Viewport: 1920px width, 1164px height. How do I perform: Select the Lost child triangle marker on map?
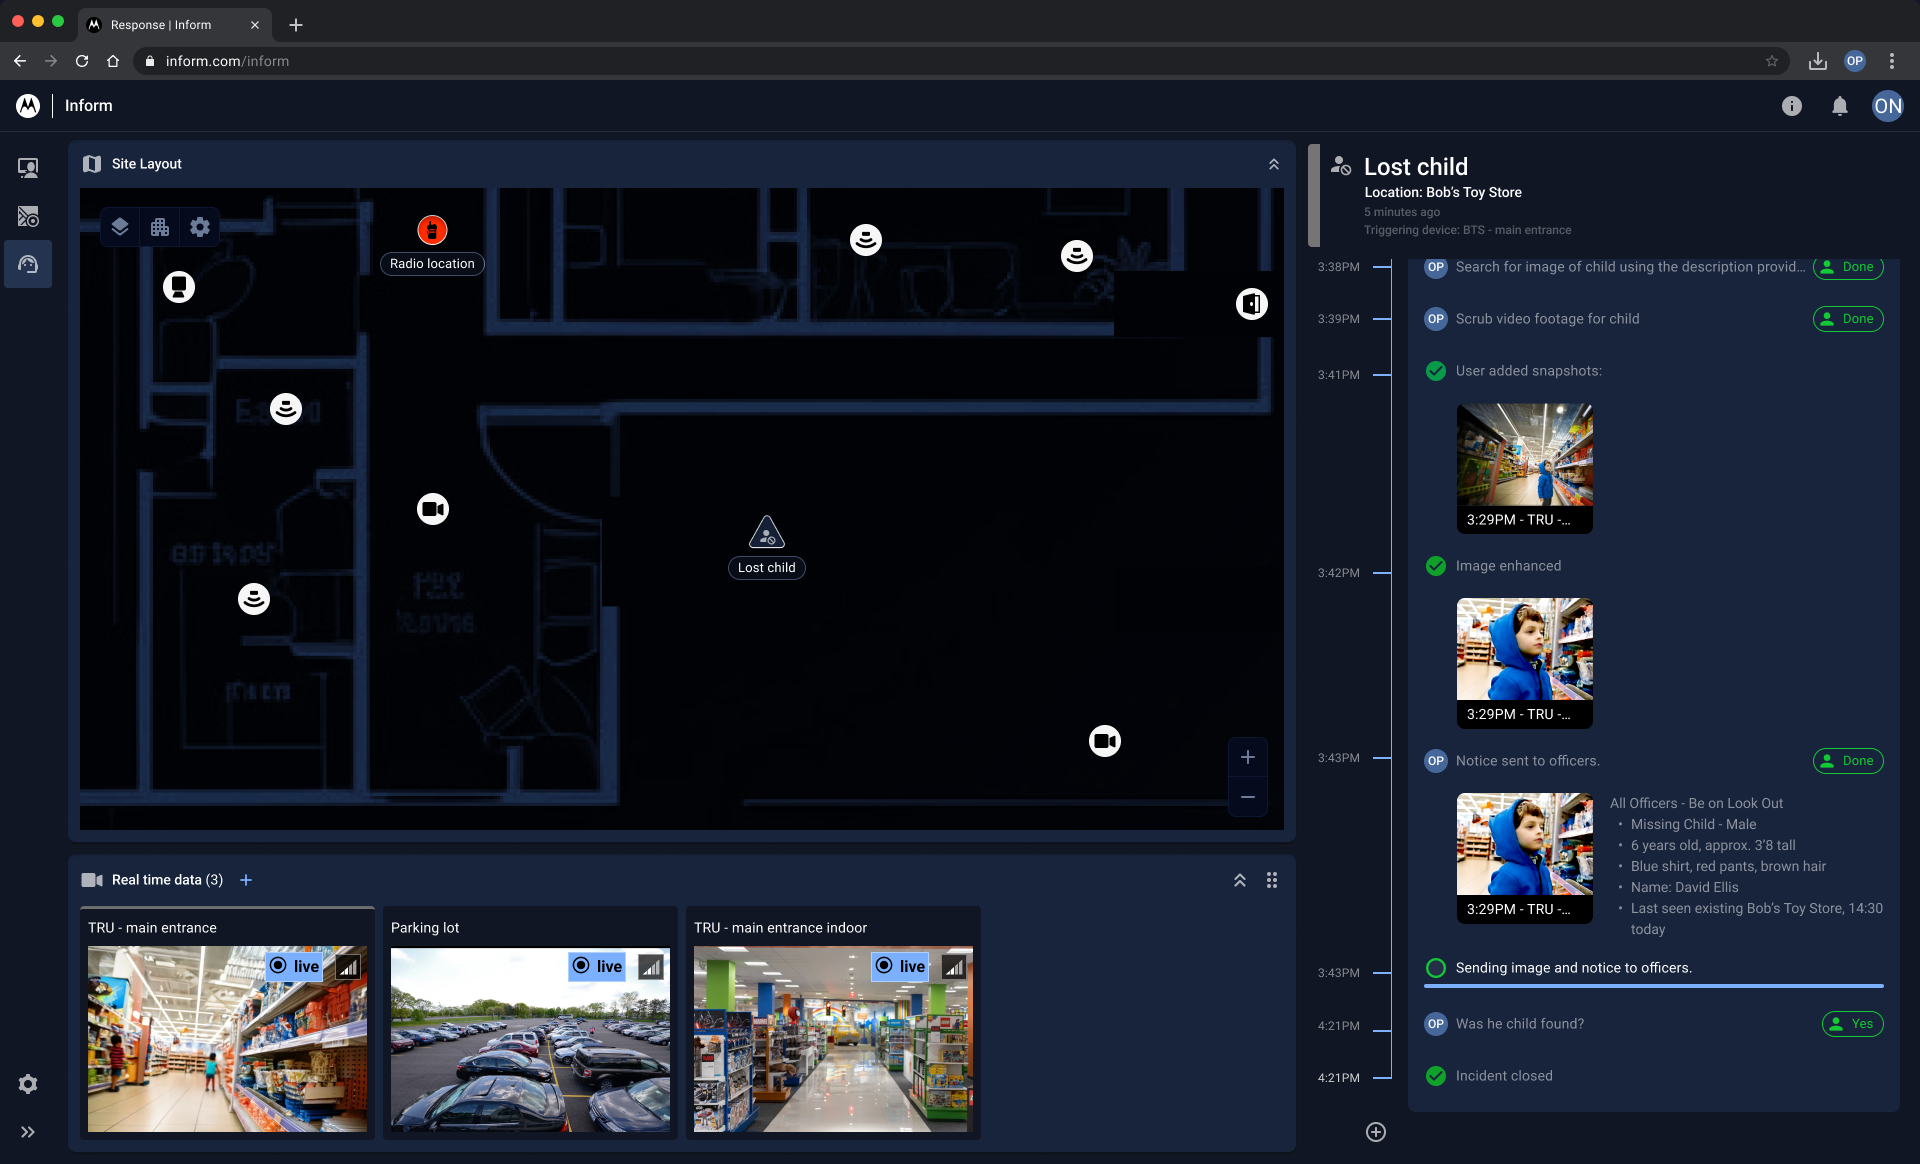pyautogui.click(x=767, y=532)
